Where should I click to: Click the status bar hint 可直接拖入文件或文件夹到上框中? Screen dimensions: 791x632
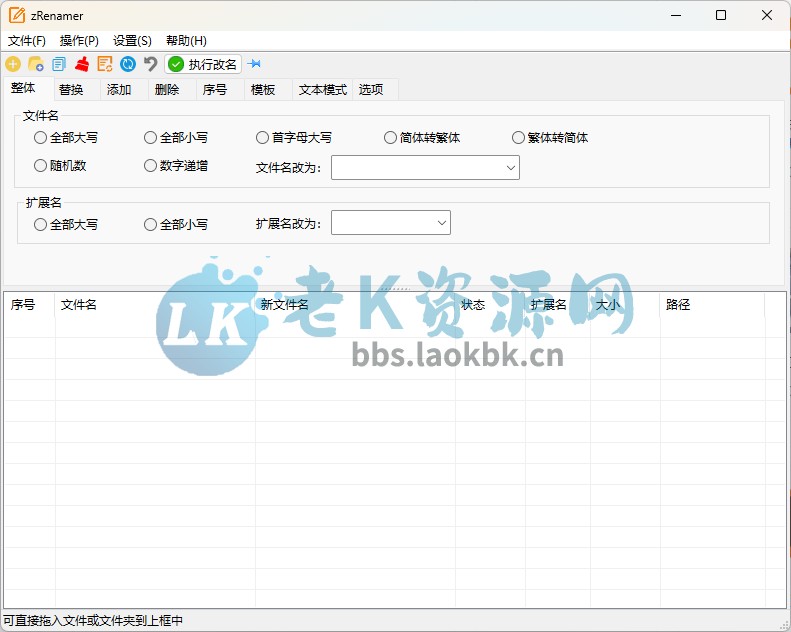click(x=93, y=621)
